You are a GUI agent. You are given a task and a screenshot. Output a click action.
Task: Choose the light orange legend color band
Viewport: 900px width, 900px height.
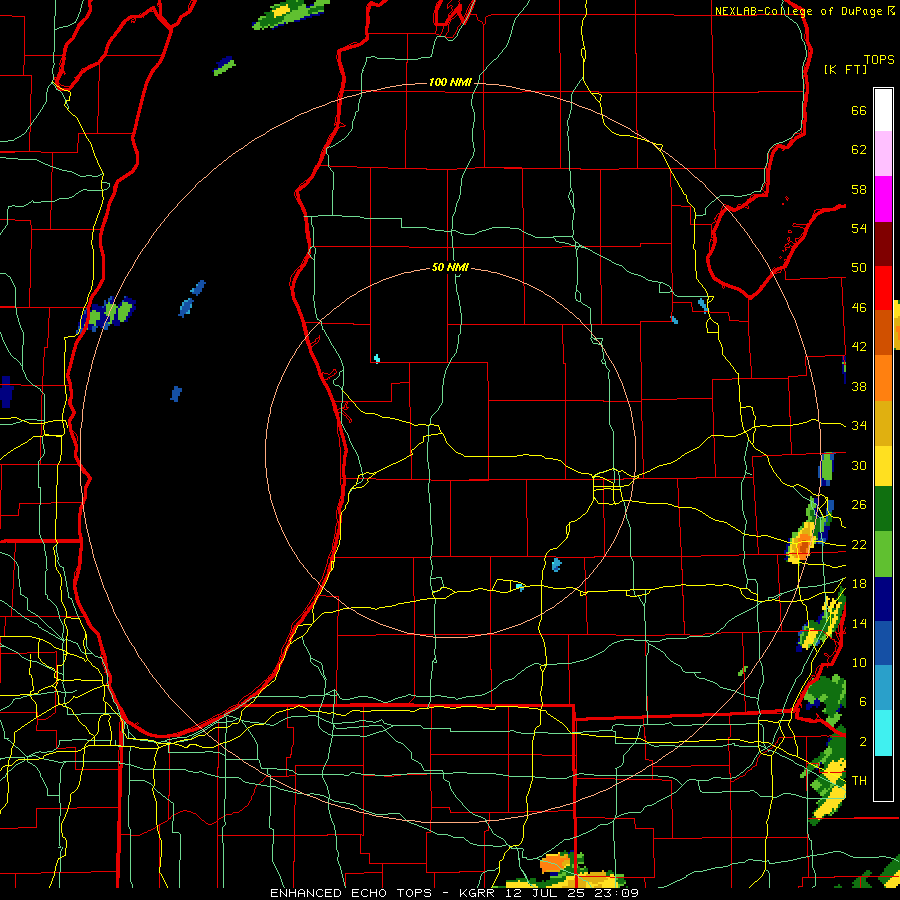(883, 378)
